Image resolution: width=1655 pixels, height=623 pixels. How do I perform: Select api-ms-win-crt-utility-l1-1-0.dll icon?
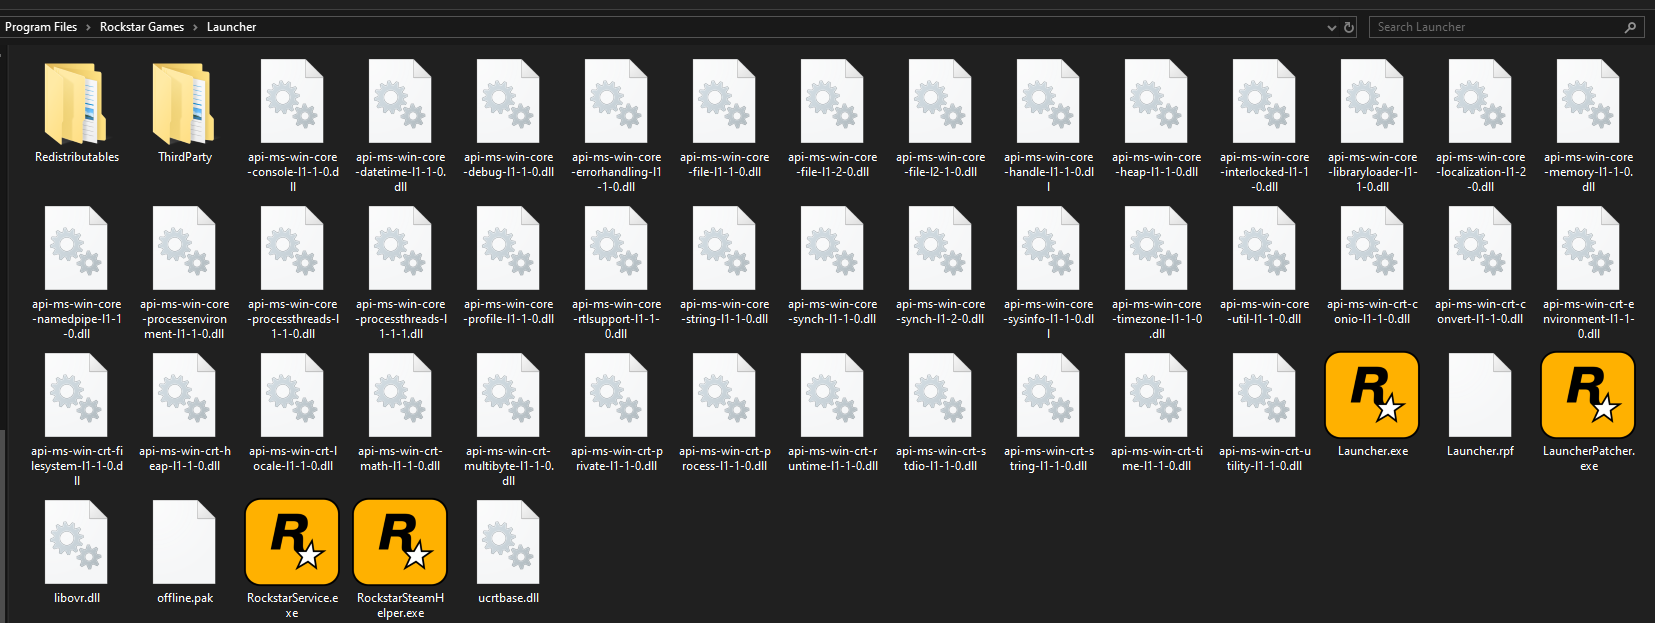tap(1264, 395)
